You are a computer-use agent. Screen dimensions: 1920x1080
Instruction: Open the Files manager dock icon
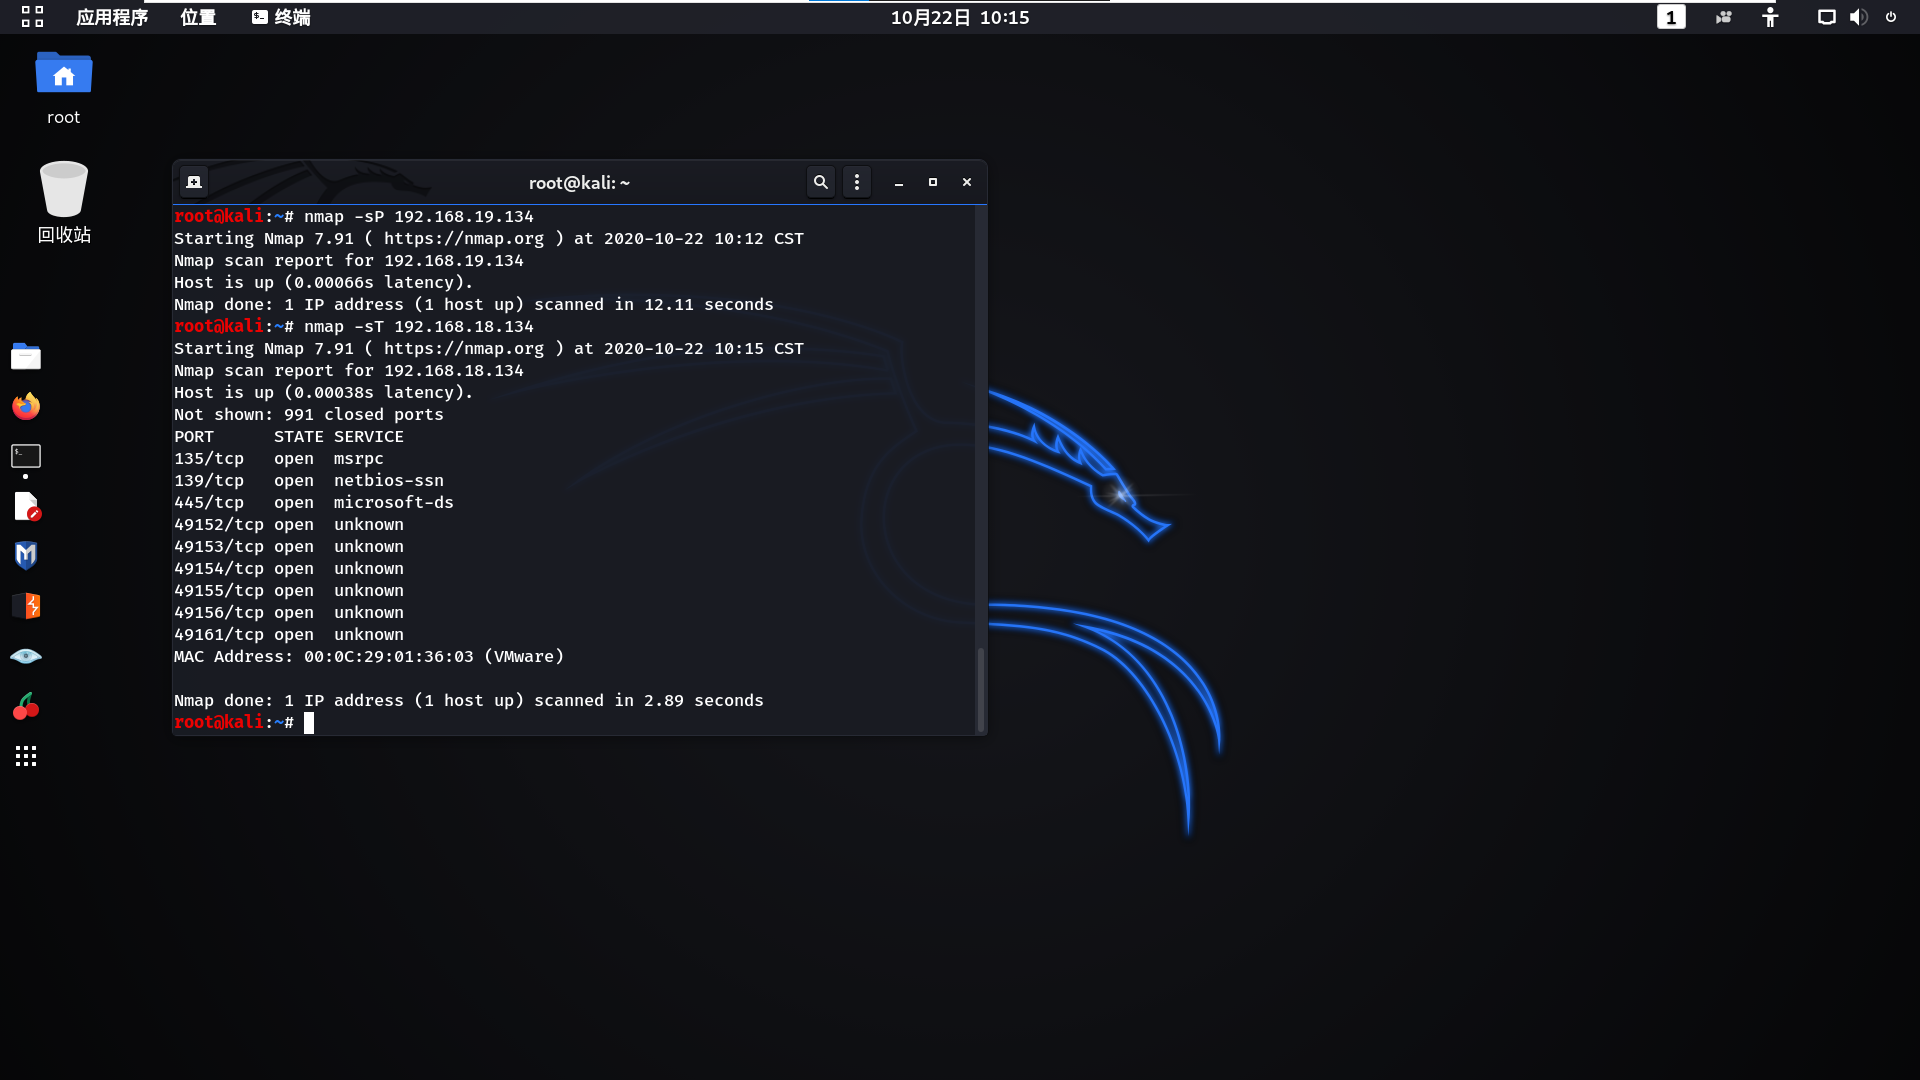[26, 357]
